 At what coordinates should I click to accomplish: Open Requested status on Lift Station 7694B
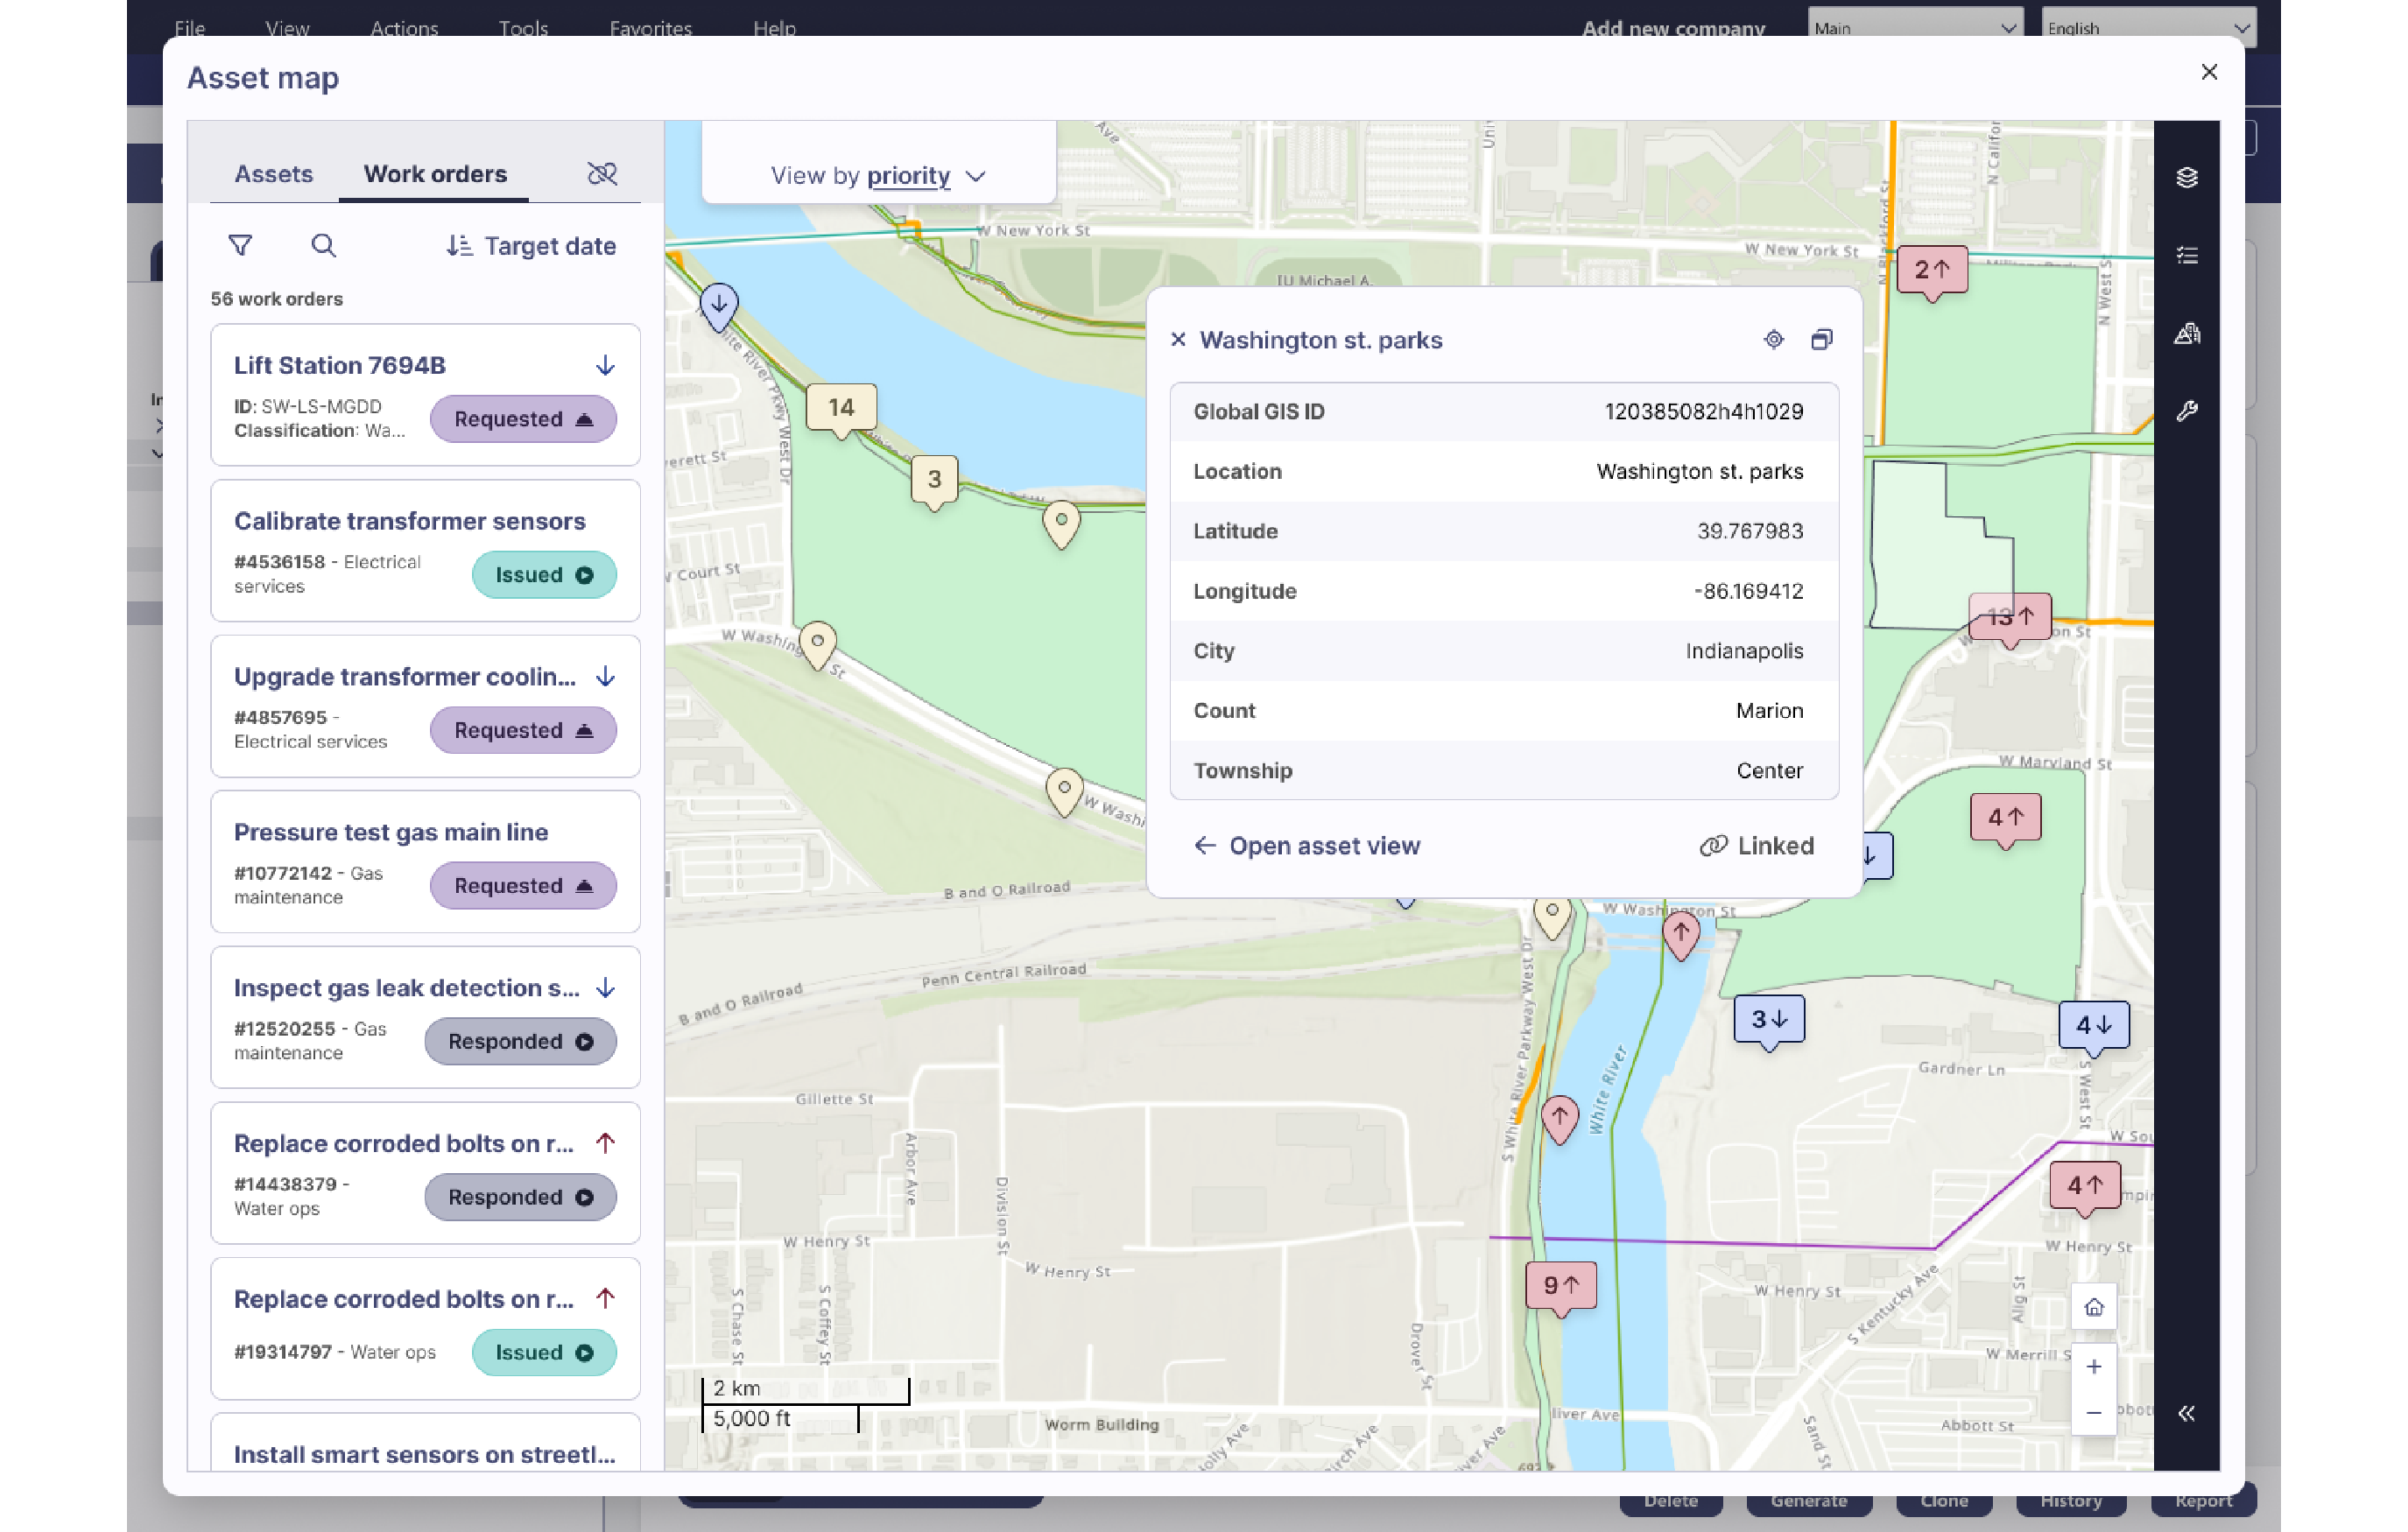click(x=523, y=419)
